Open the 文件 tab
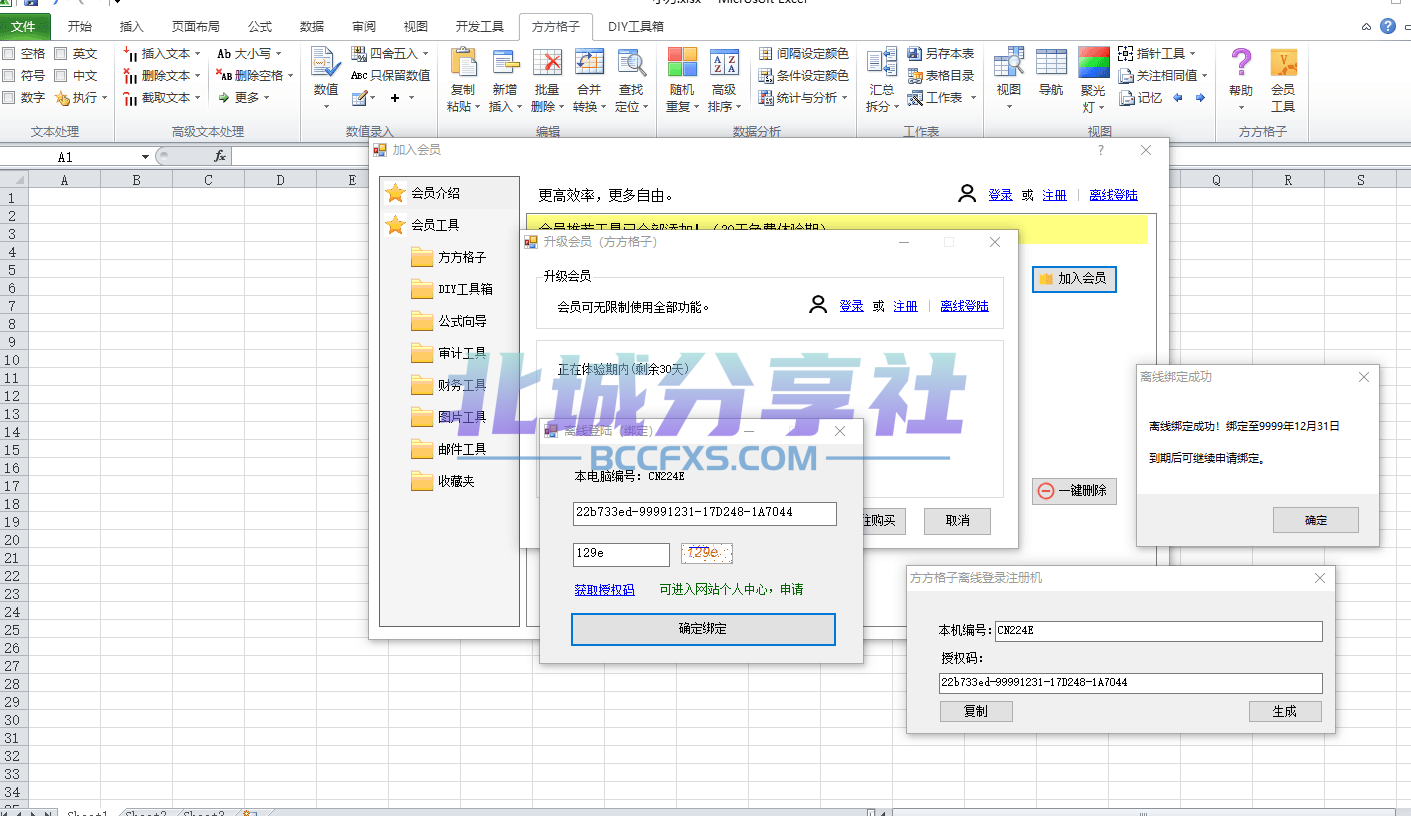This screenshot has width=1411, height=816. point(25,27)
